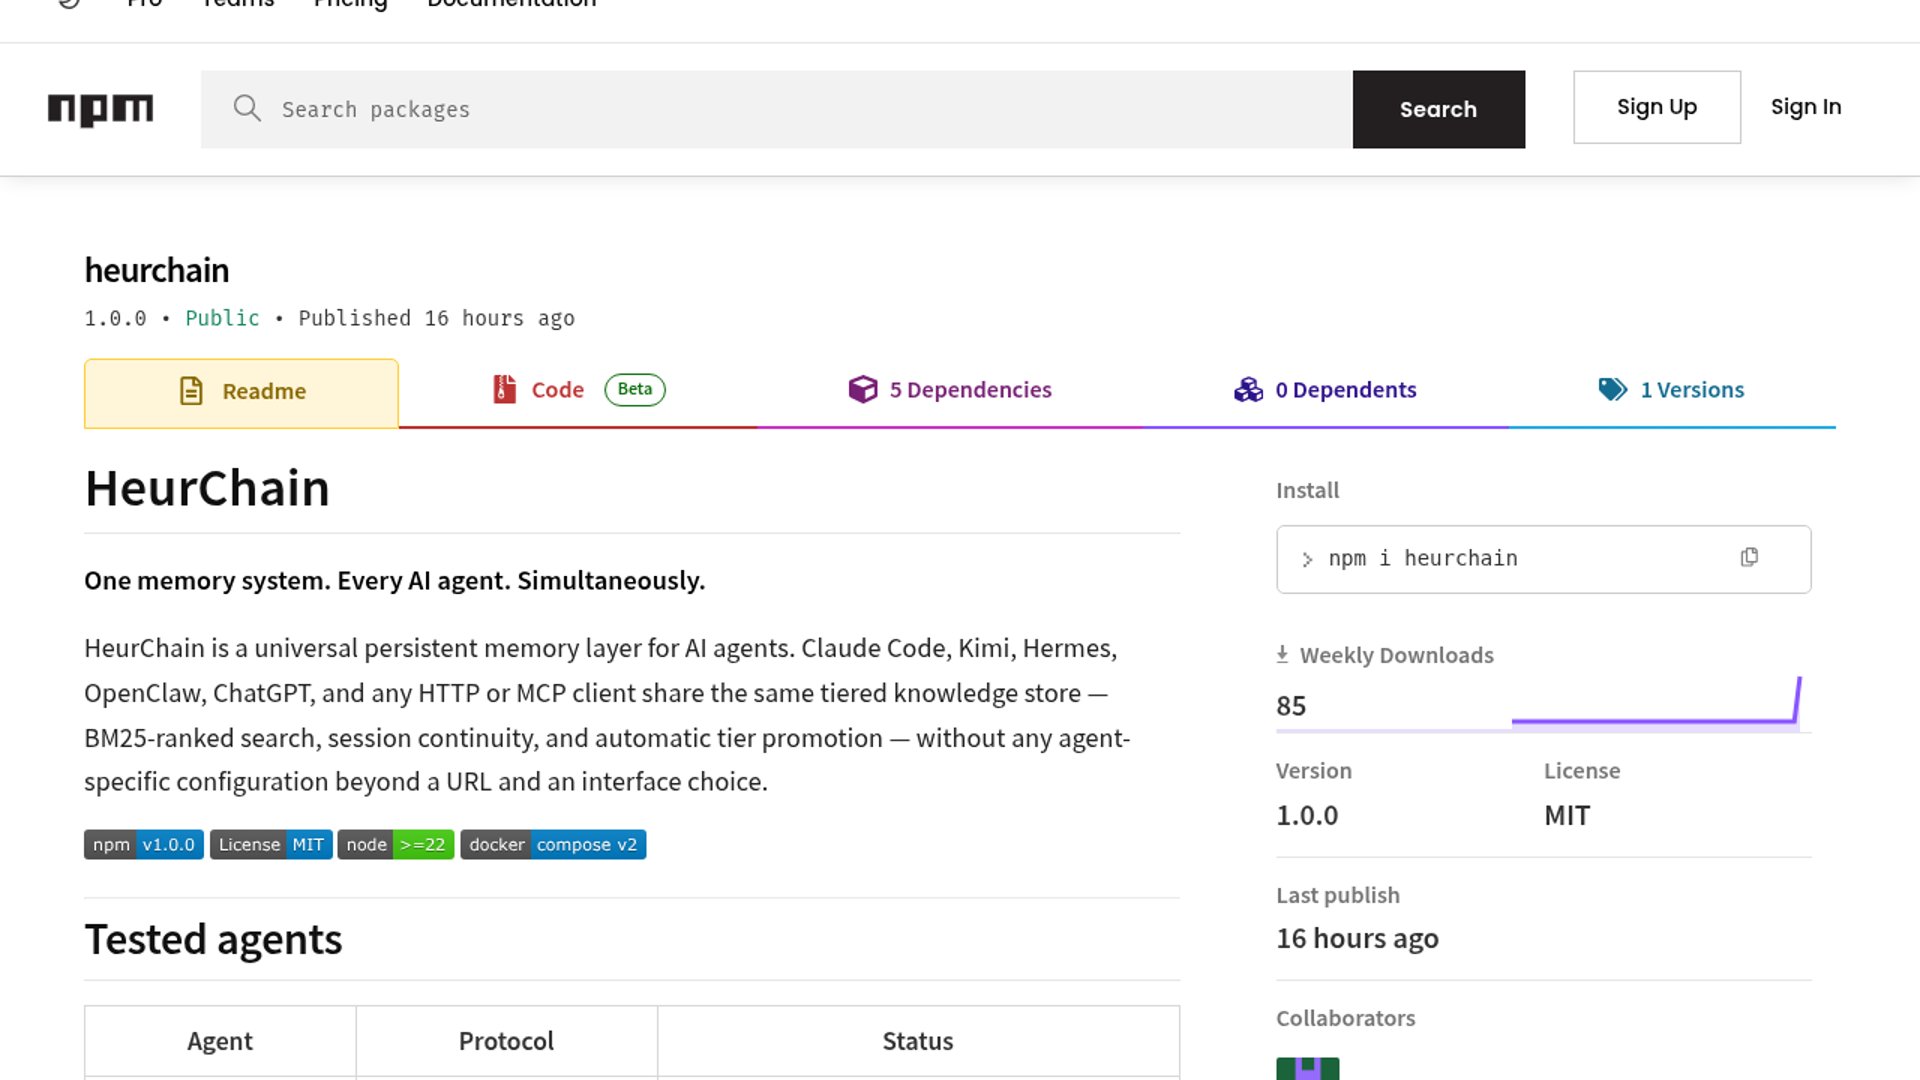This screenshot has width=1920, height=1080.
Task: Click the npm v1.0.0 badge
Action: point(144,844)
